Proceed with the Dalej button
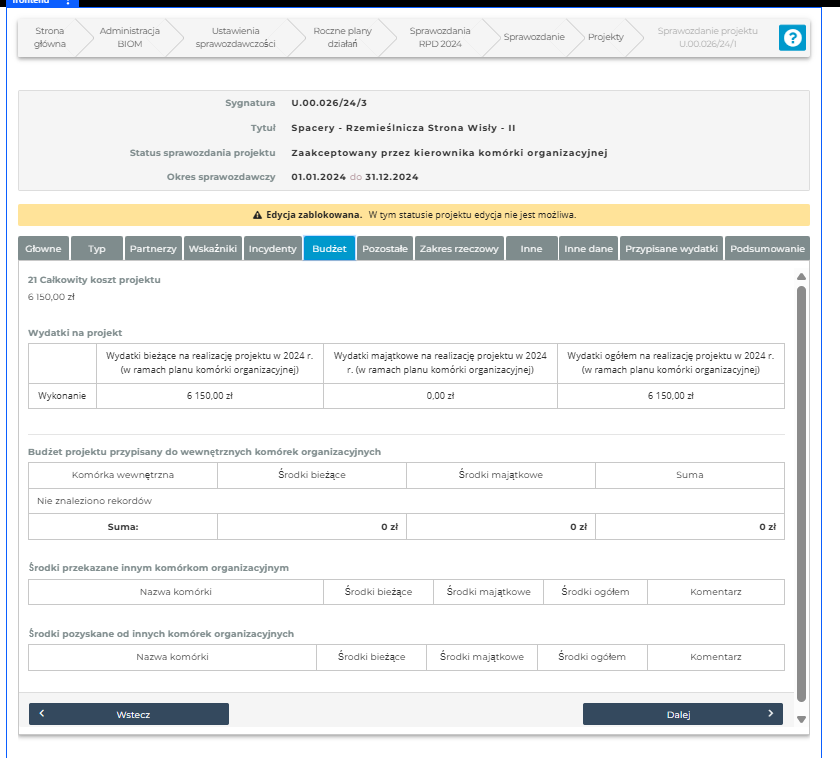The image size is (840, 758). point(682,714)
